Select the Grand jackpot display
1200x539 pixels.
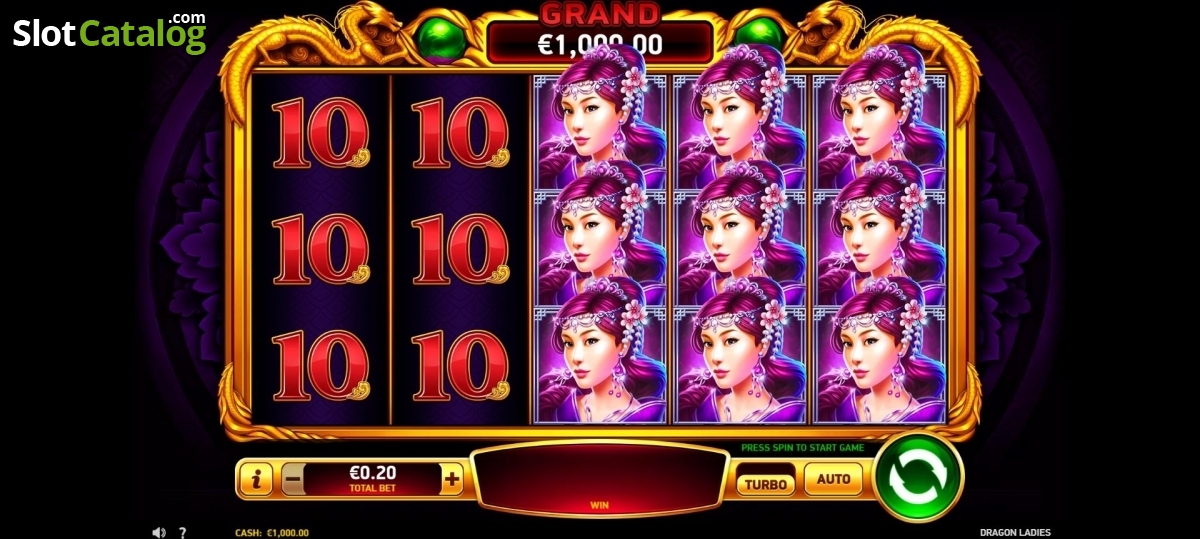click(600, 32)
